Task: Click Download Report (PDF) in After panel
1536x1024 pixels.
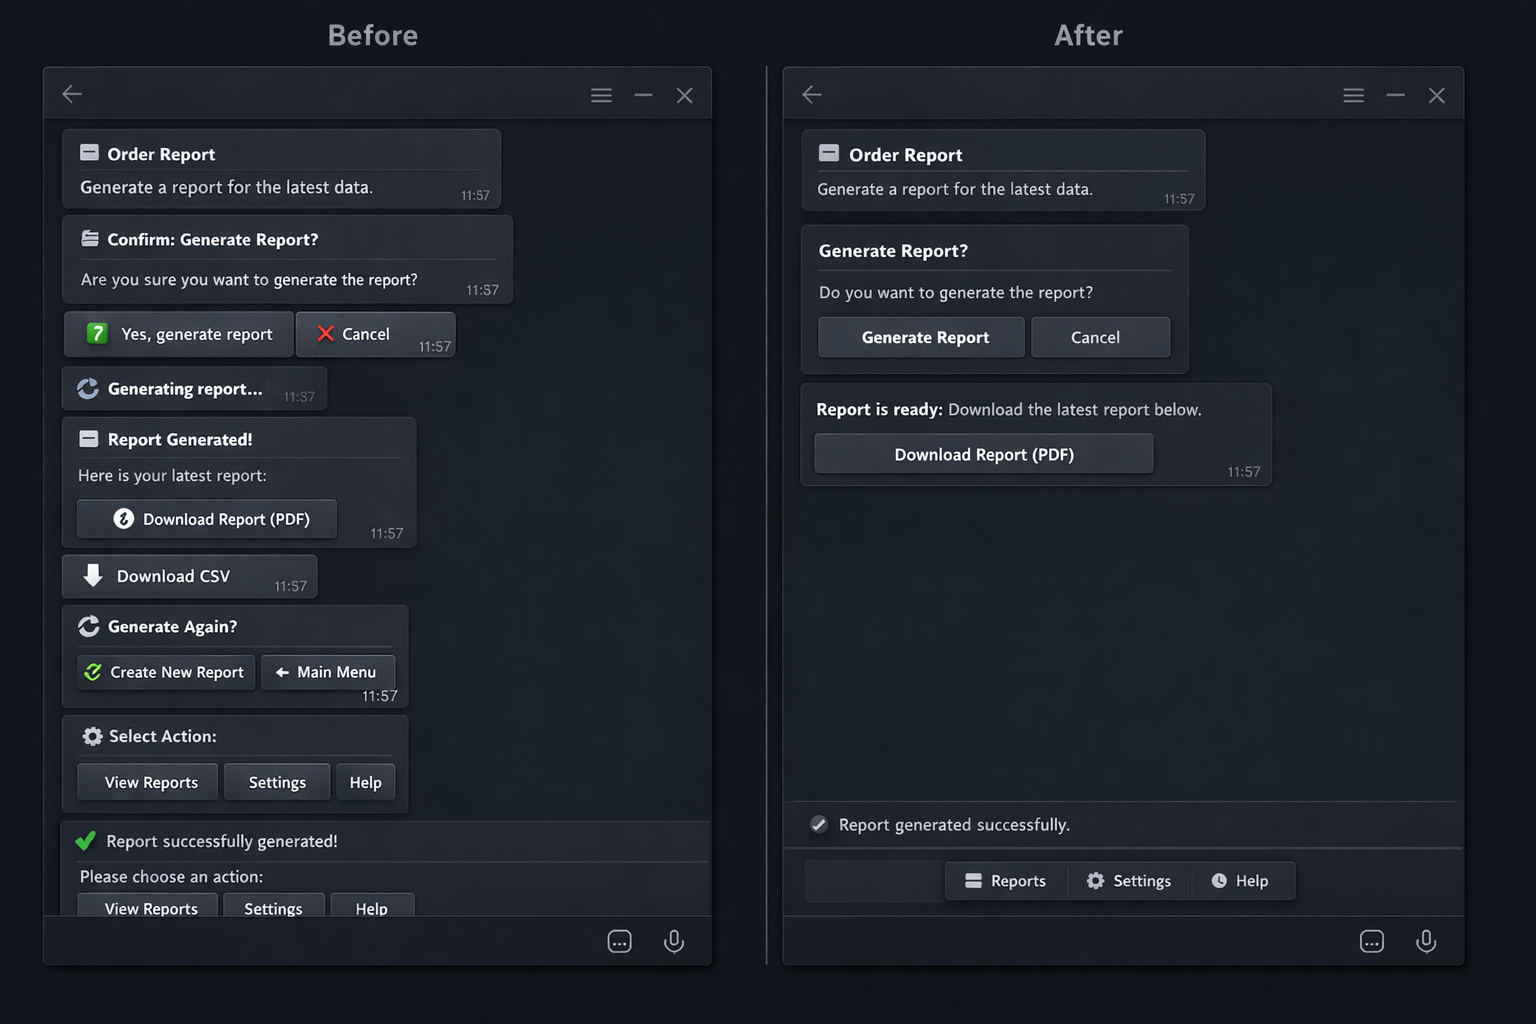Action: [x=984, y=455]
